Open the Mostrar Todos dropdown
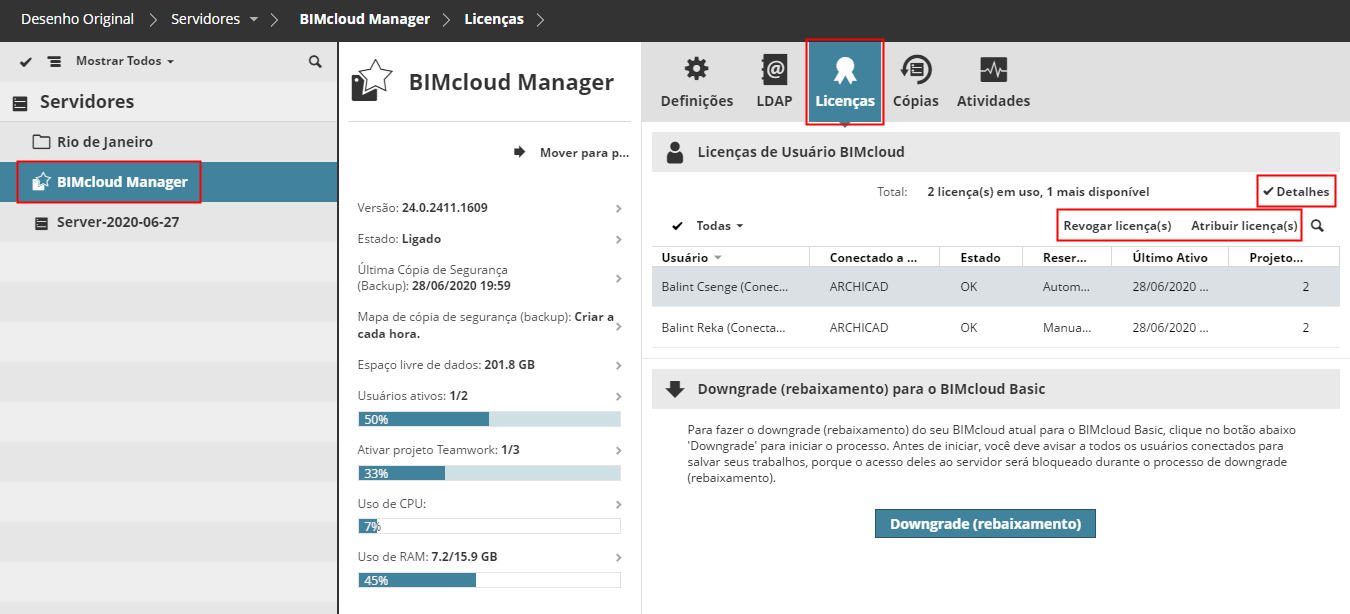 coord(125,62)
